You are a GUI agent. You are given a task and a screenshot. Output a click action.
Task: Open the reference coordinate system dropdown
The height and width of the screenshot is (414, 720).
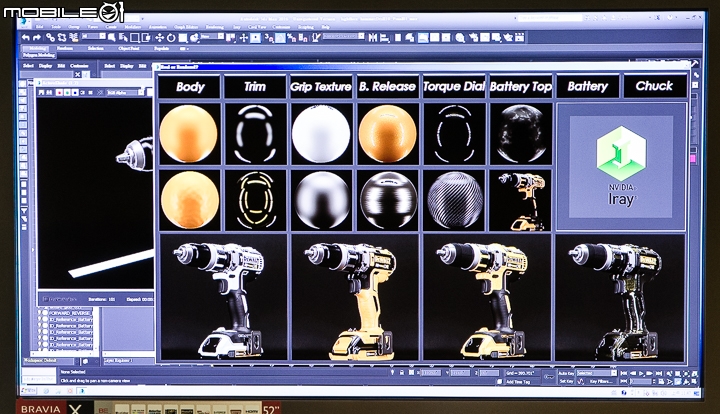[x=212, y=36]
